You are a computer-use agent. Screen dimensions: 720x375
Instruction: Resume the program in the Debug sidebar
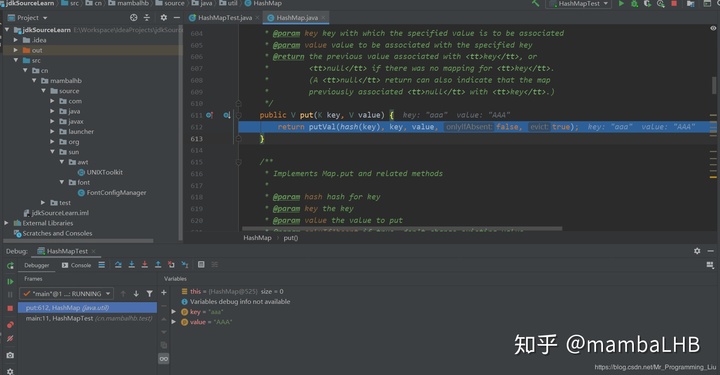coord(10,281)
